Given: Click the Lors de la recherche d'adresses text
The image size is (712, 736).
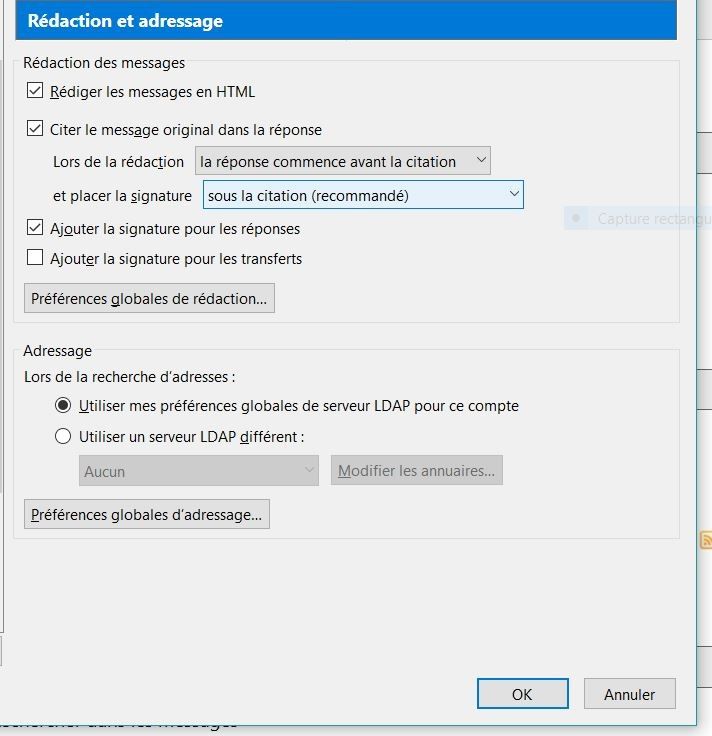Looking at the screenshot, I should pyautogui.click(x=129, y=377).
